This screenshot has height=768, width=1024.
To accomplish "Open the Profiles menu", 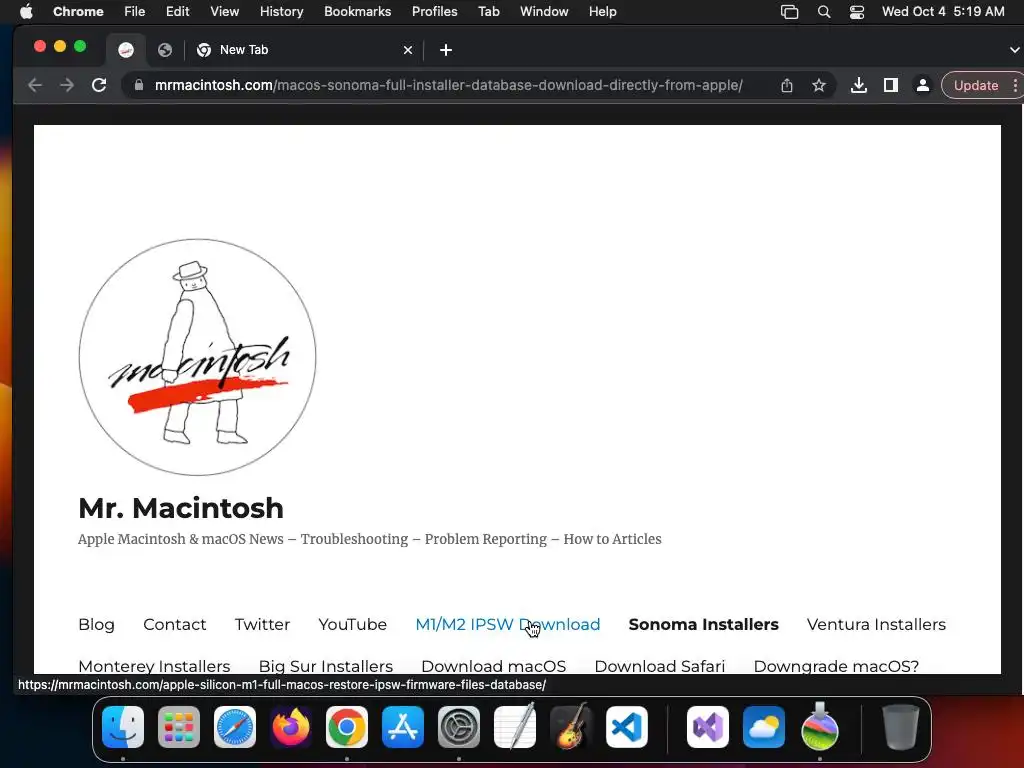I will [x=434, y=11].
